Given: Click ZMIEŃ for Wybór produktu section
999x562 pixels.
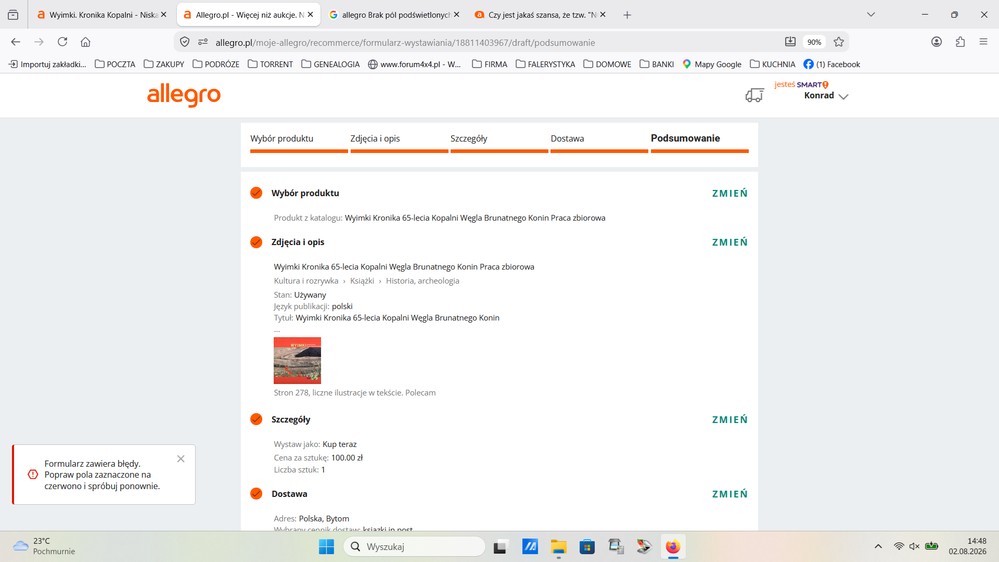Looking at the screenshot, I should pyautogui.click(x=730, y=194).
